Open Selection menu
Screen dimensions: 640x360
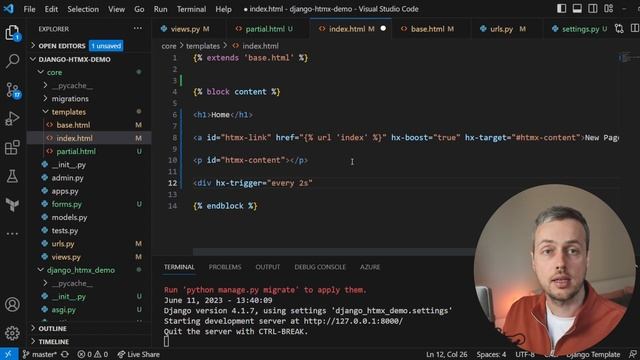click(x=83, y=9)
